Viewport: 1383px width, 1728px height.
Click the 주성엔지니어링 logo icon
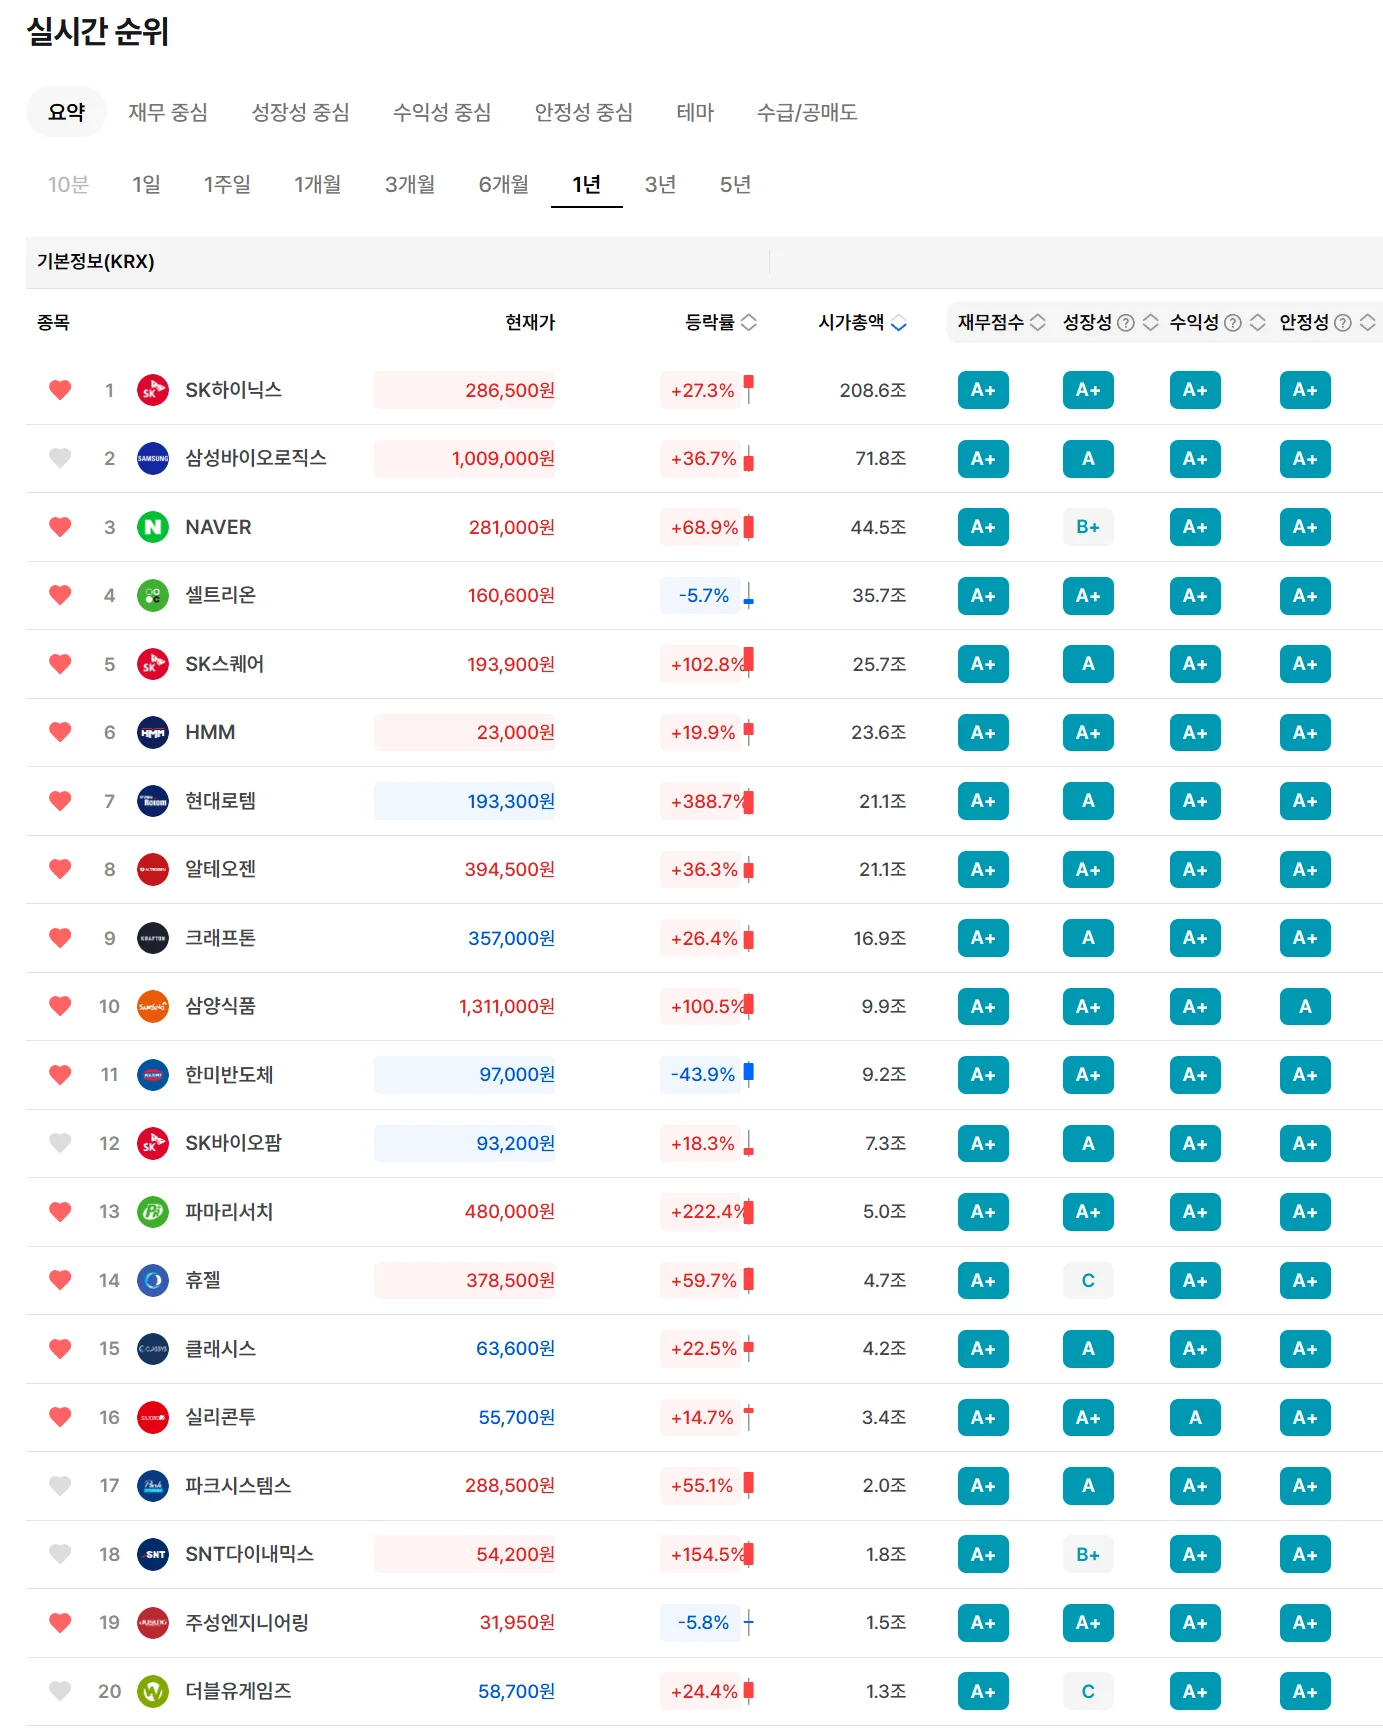(x=152, y=1623)
